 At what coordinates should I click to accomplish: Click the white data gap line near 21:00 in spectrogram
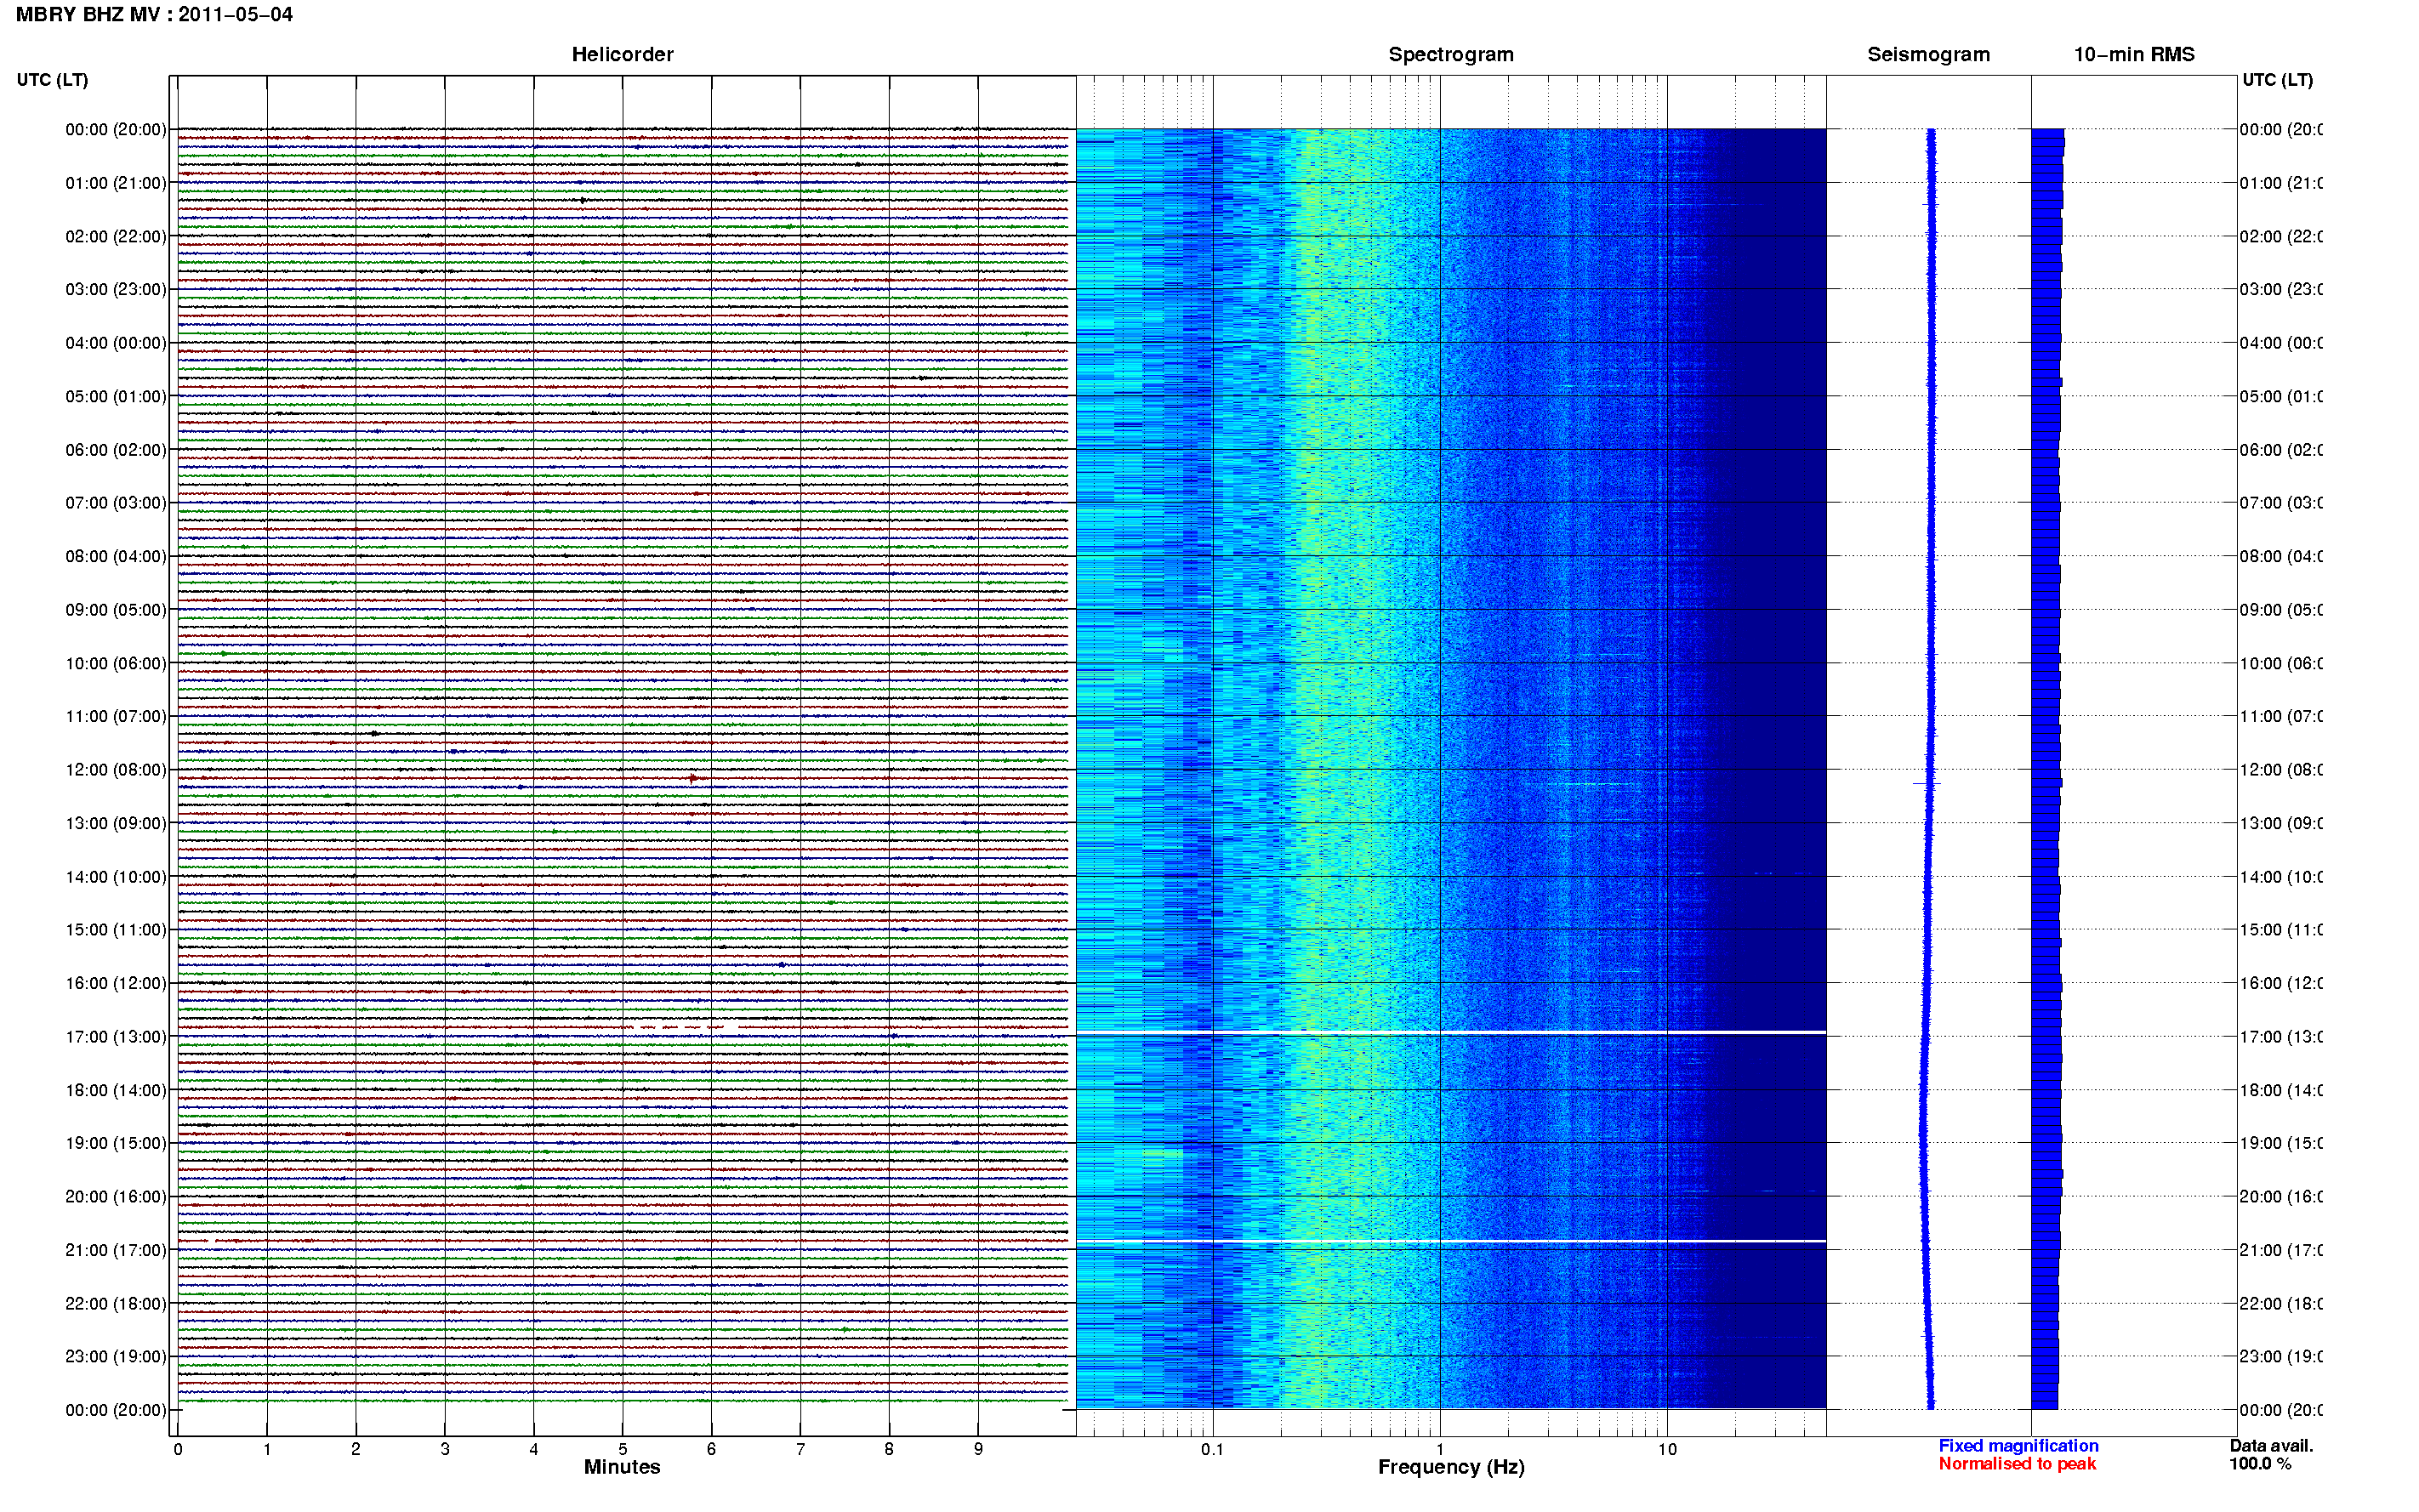[x=1451, y=1241]
